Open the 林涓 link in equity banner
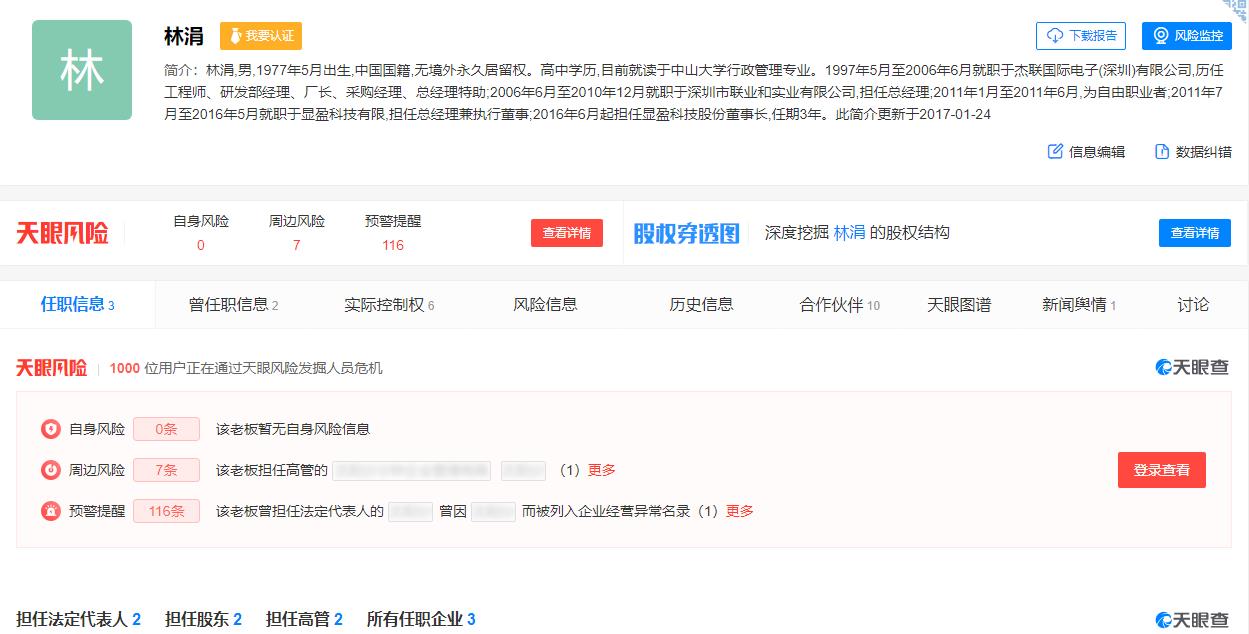Screen dimensions: 1249x634 pos(849,233)
